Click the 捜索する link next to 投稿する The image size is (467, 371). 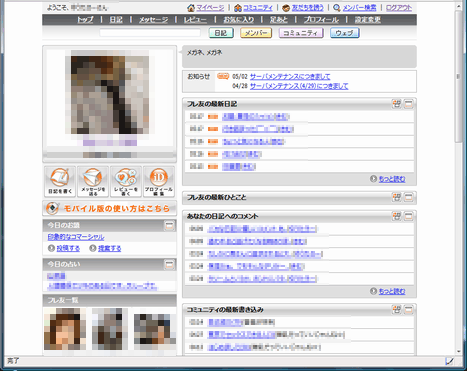[x=110, y=248]
